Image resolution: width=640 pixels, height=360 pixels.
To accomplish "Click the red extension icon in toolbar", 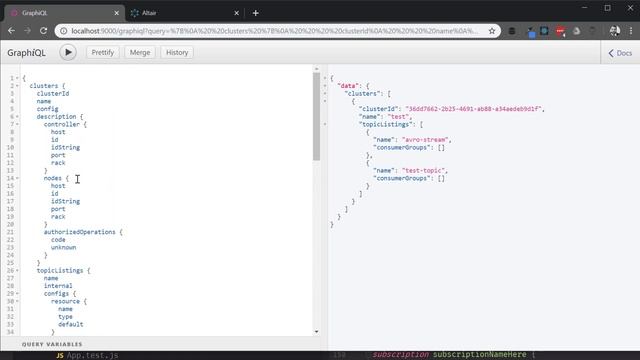I will [560, 31].
